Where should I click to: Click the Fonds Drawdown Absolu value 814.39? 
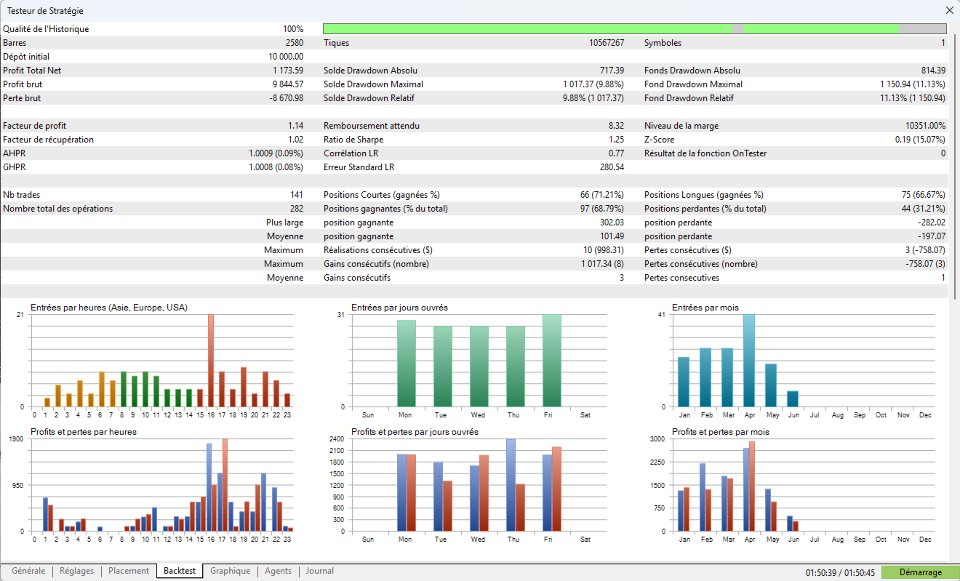pyautogui.click(x=934, y=70)
